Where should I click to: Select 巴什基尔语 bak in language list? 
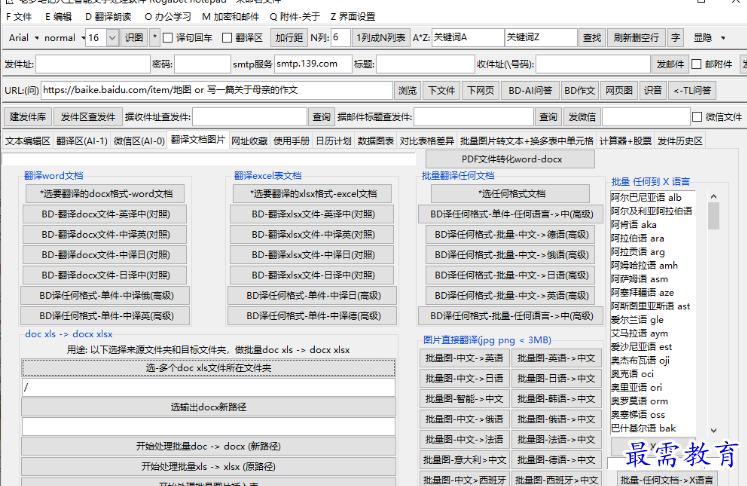(x=643, y=428)
